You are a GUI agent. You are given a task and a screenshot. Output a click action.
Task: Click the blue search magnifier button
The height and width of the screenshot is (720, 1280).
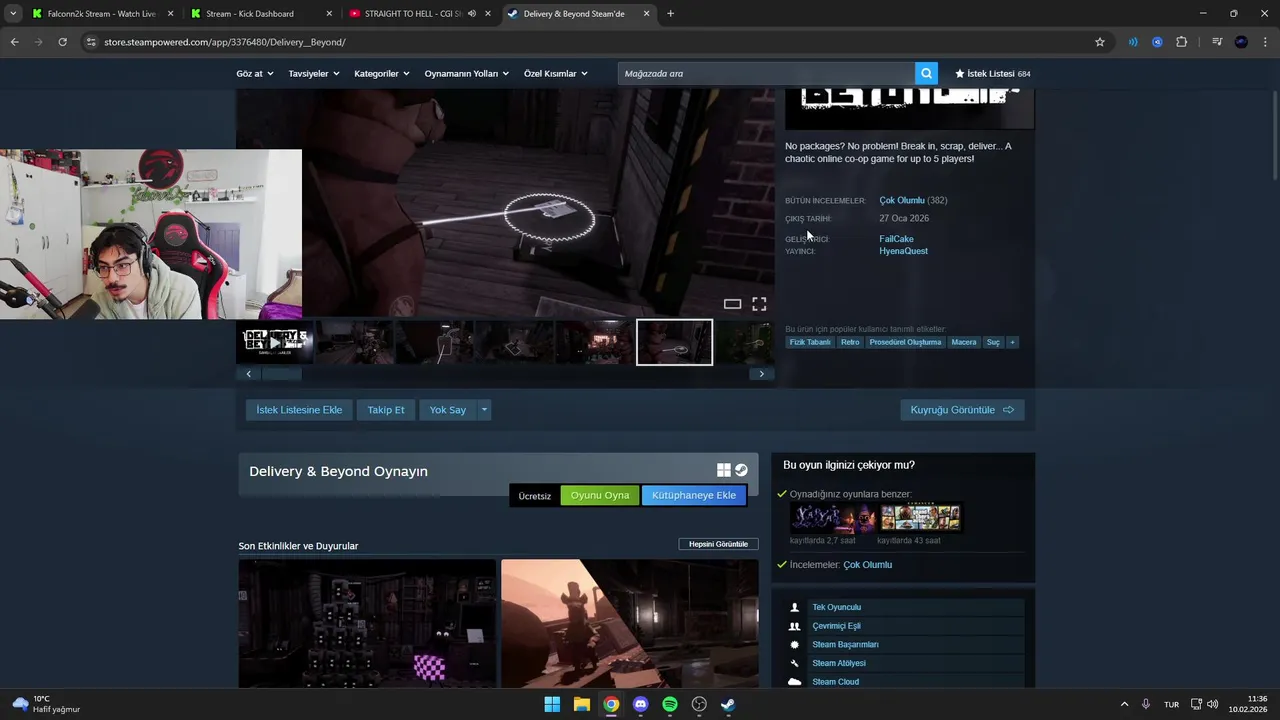point(927,73)
